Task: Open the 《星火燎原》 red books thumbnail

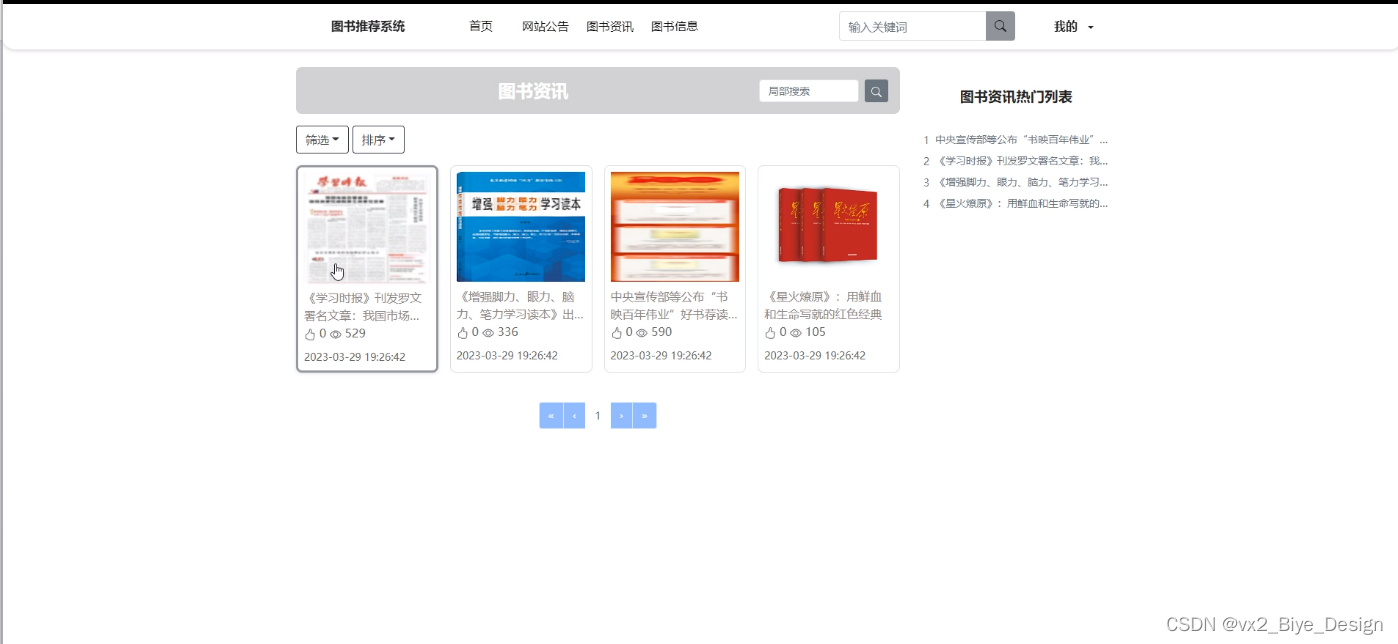Action: pyautogui.click(x=829, y=227)
